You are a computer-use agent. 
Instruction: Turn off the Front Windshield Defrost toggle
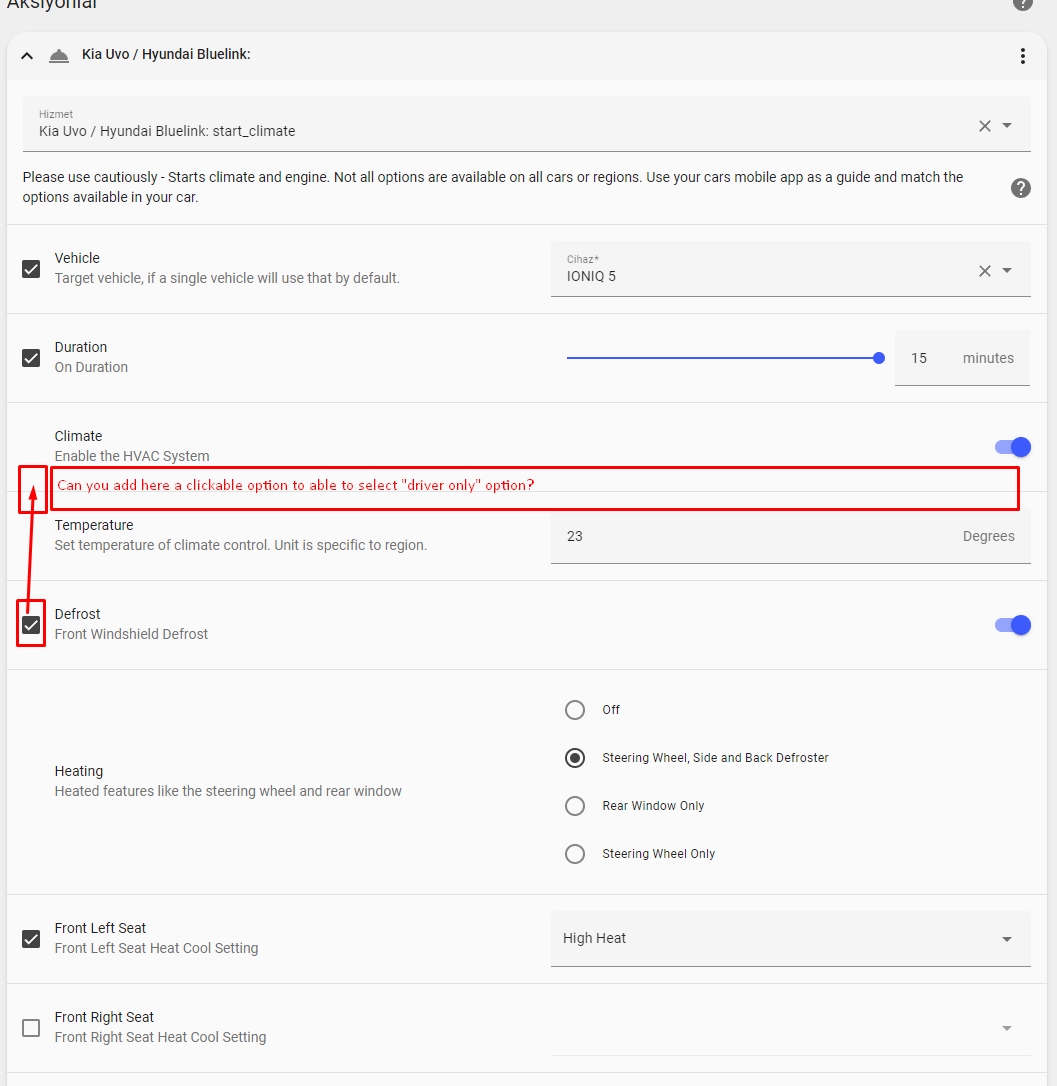click(1012, 624)
